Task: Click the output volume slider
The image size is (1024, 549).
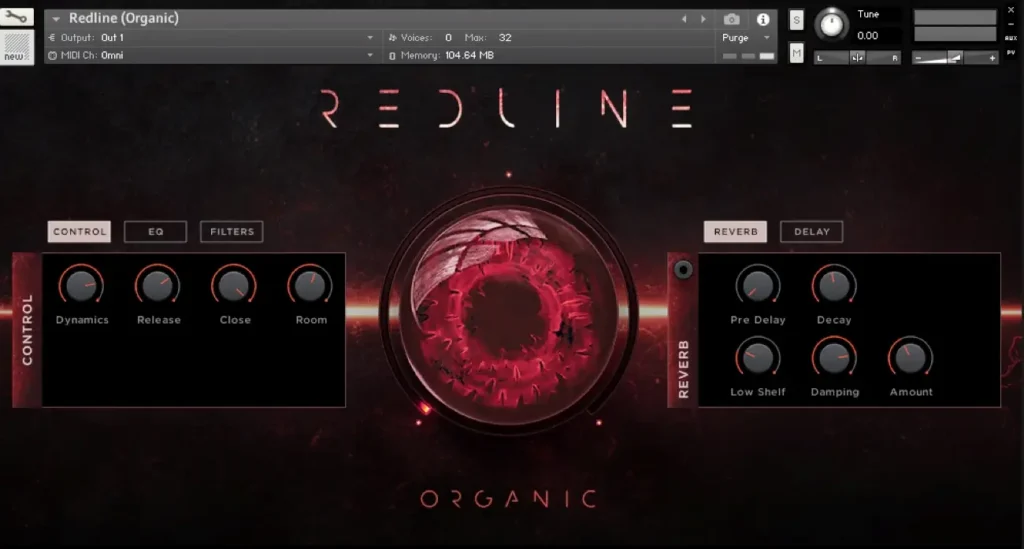Action: point(955,58)
